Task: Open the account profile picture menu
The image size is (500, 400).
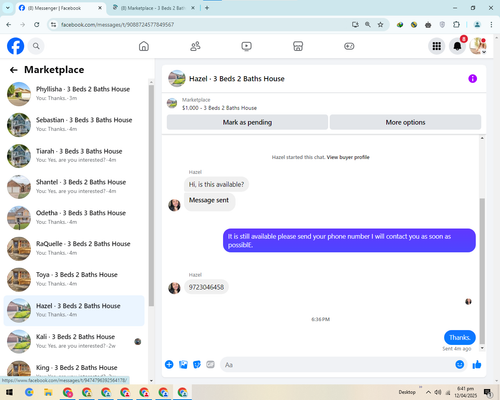Action: (478, 46)
